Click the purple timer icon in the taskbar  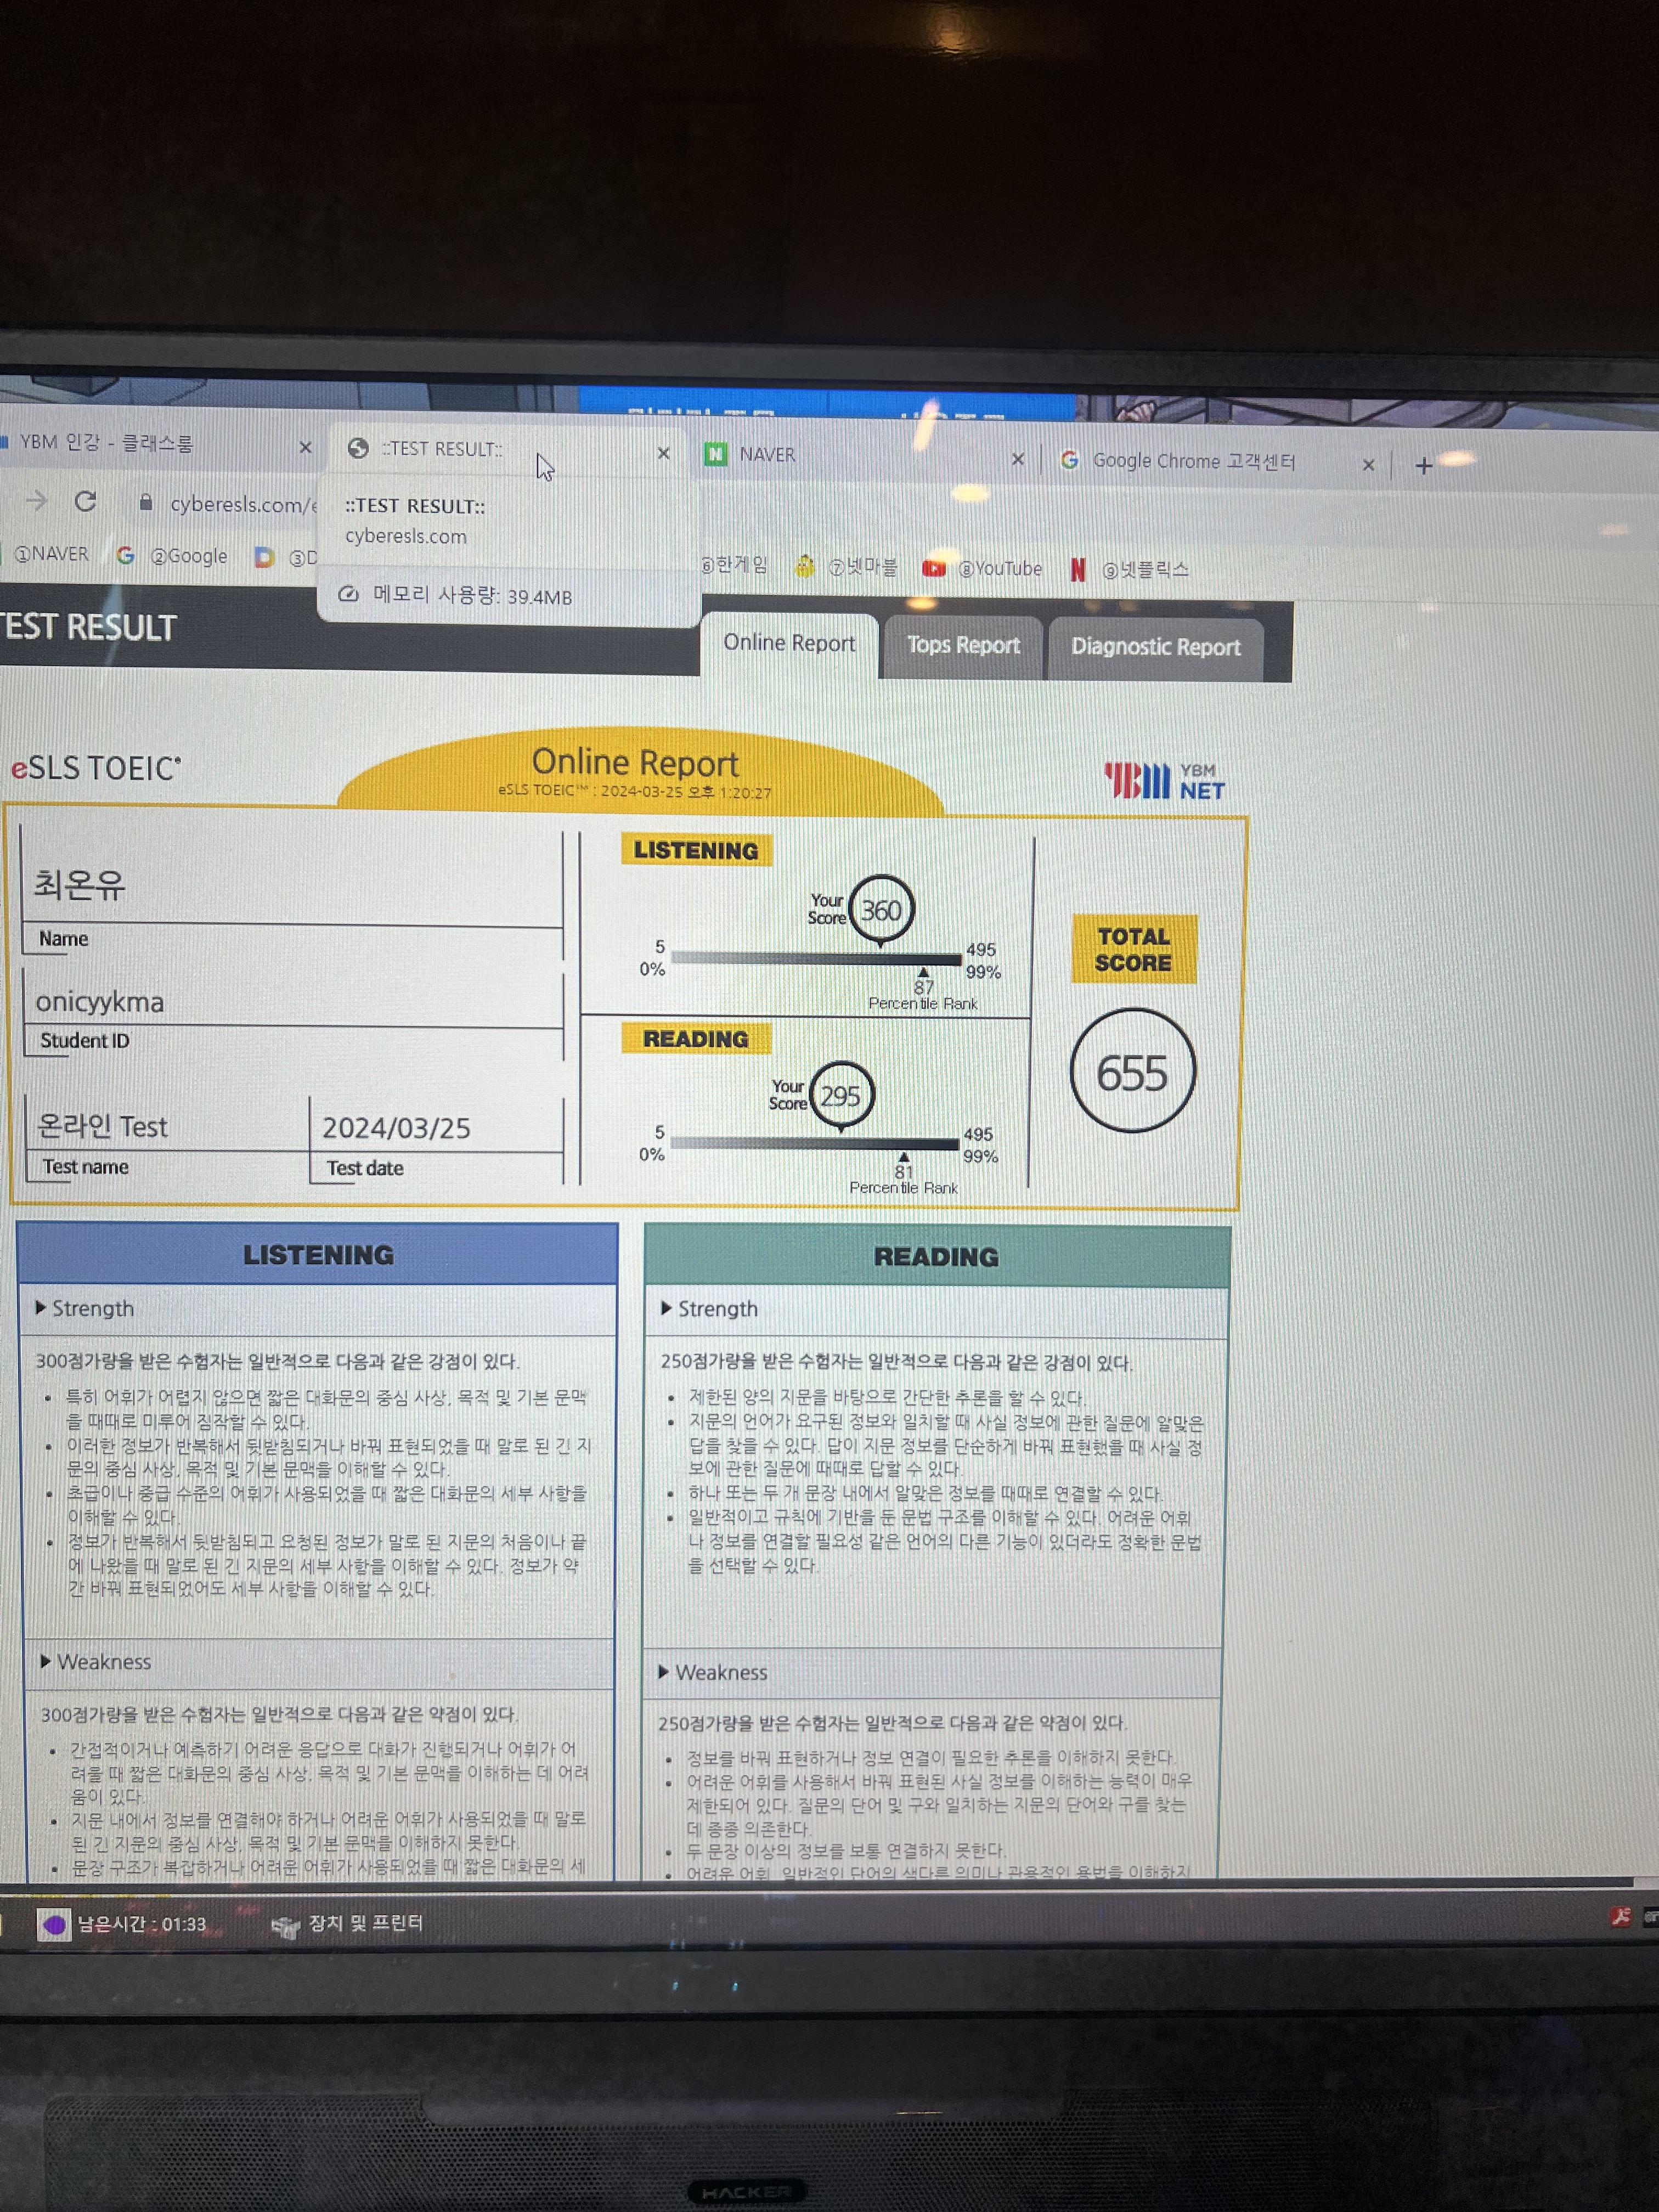pos(54,1924)
